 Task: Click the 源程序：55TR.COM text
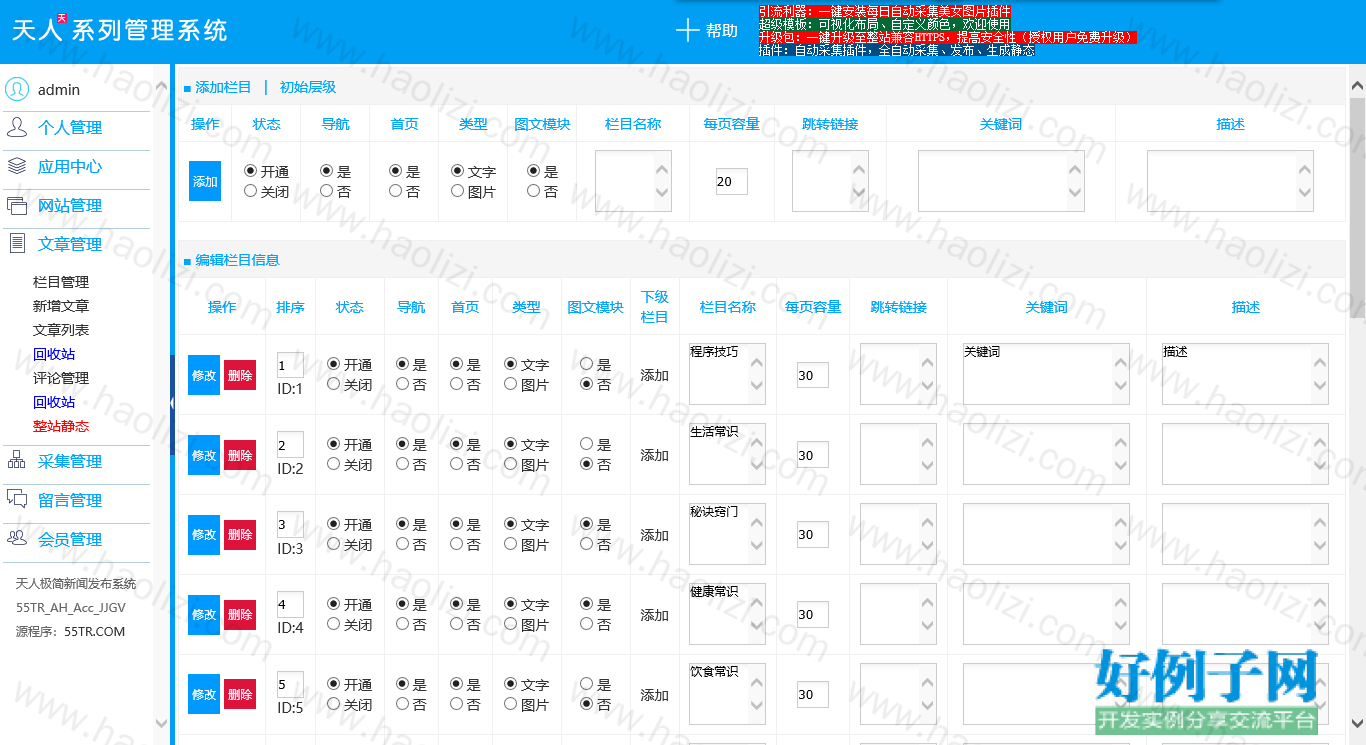click(x=71, y=632)
